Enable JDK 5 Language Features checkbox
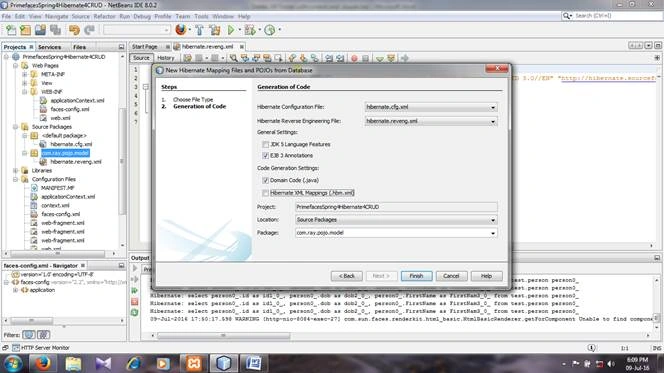 pos(266,144)
